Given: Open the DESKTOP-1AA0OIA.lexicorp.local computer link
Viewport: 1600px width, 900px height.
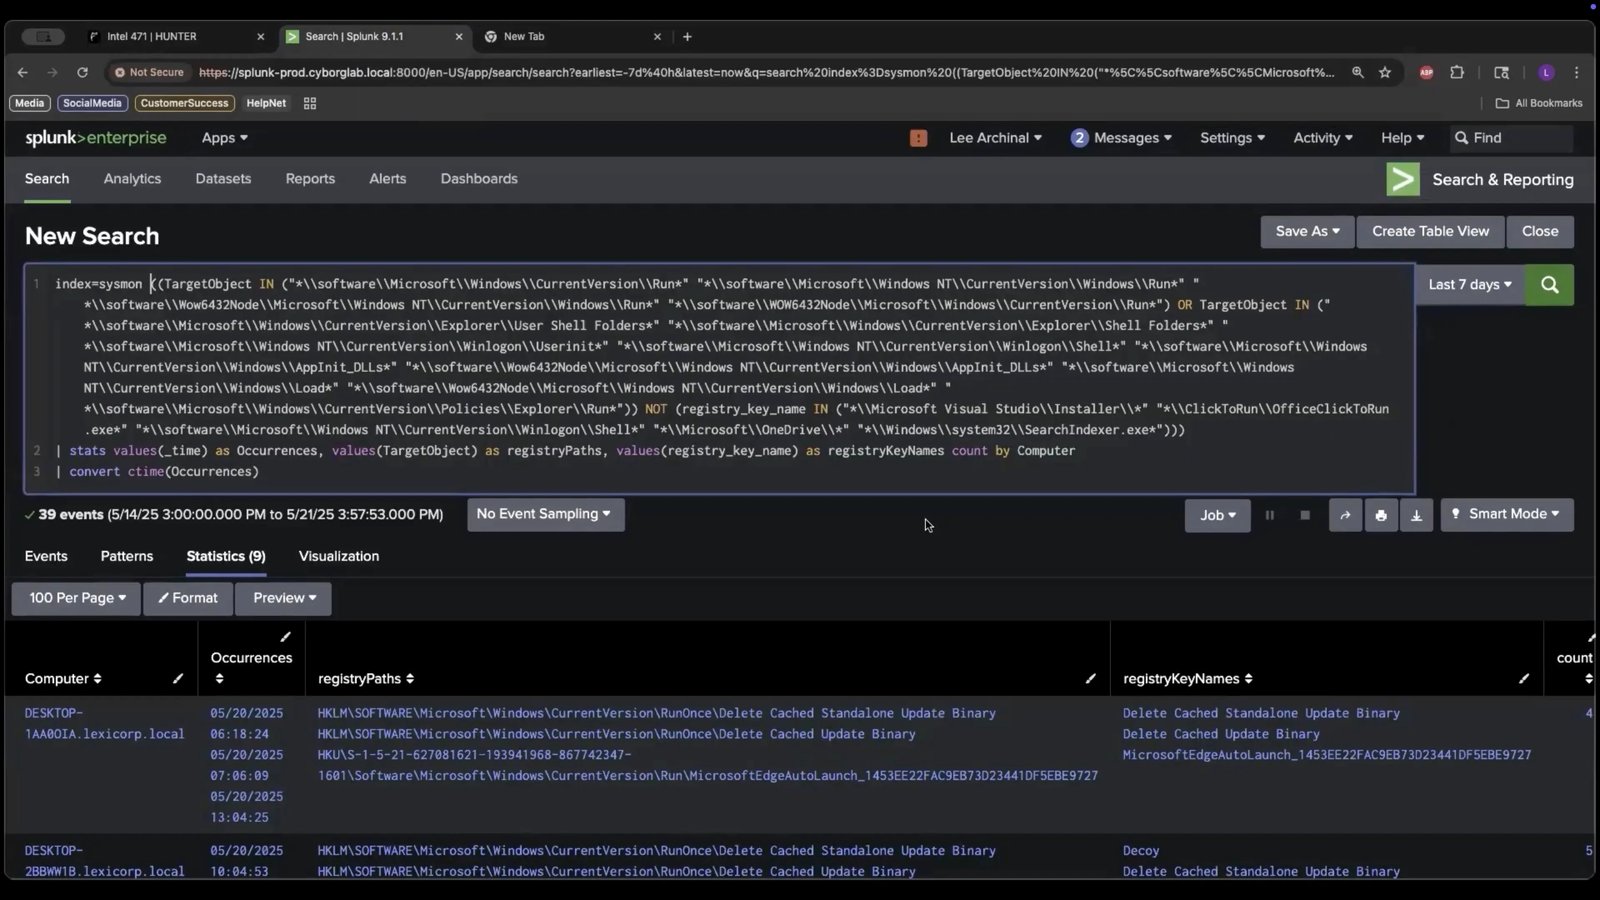Looking at the screenshot, I should coord(104,723).
